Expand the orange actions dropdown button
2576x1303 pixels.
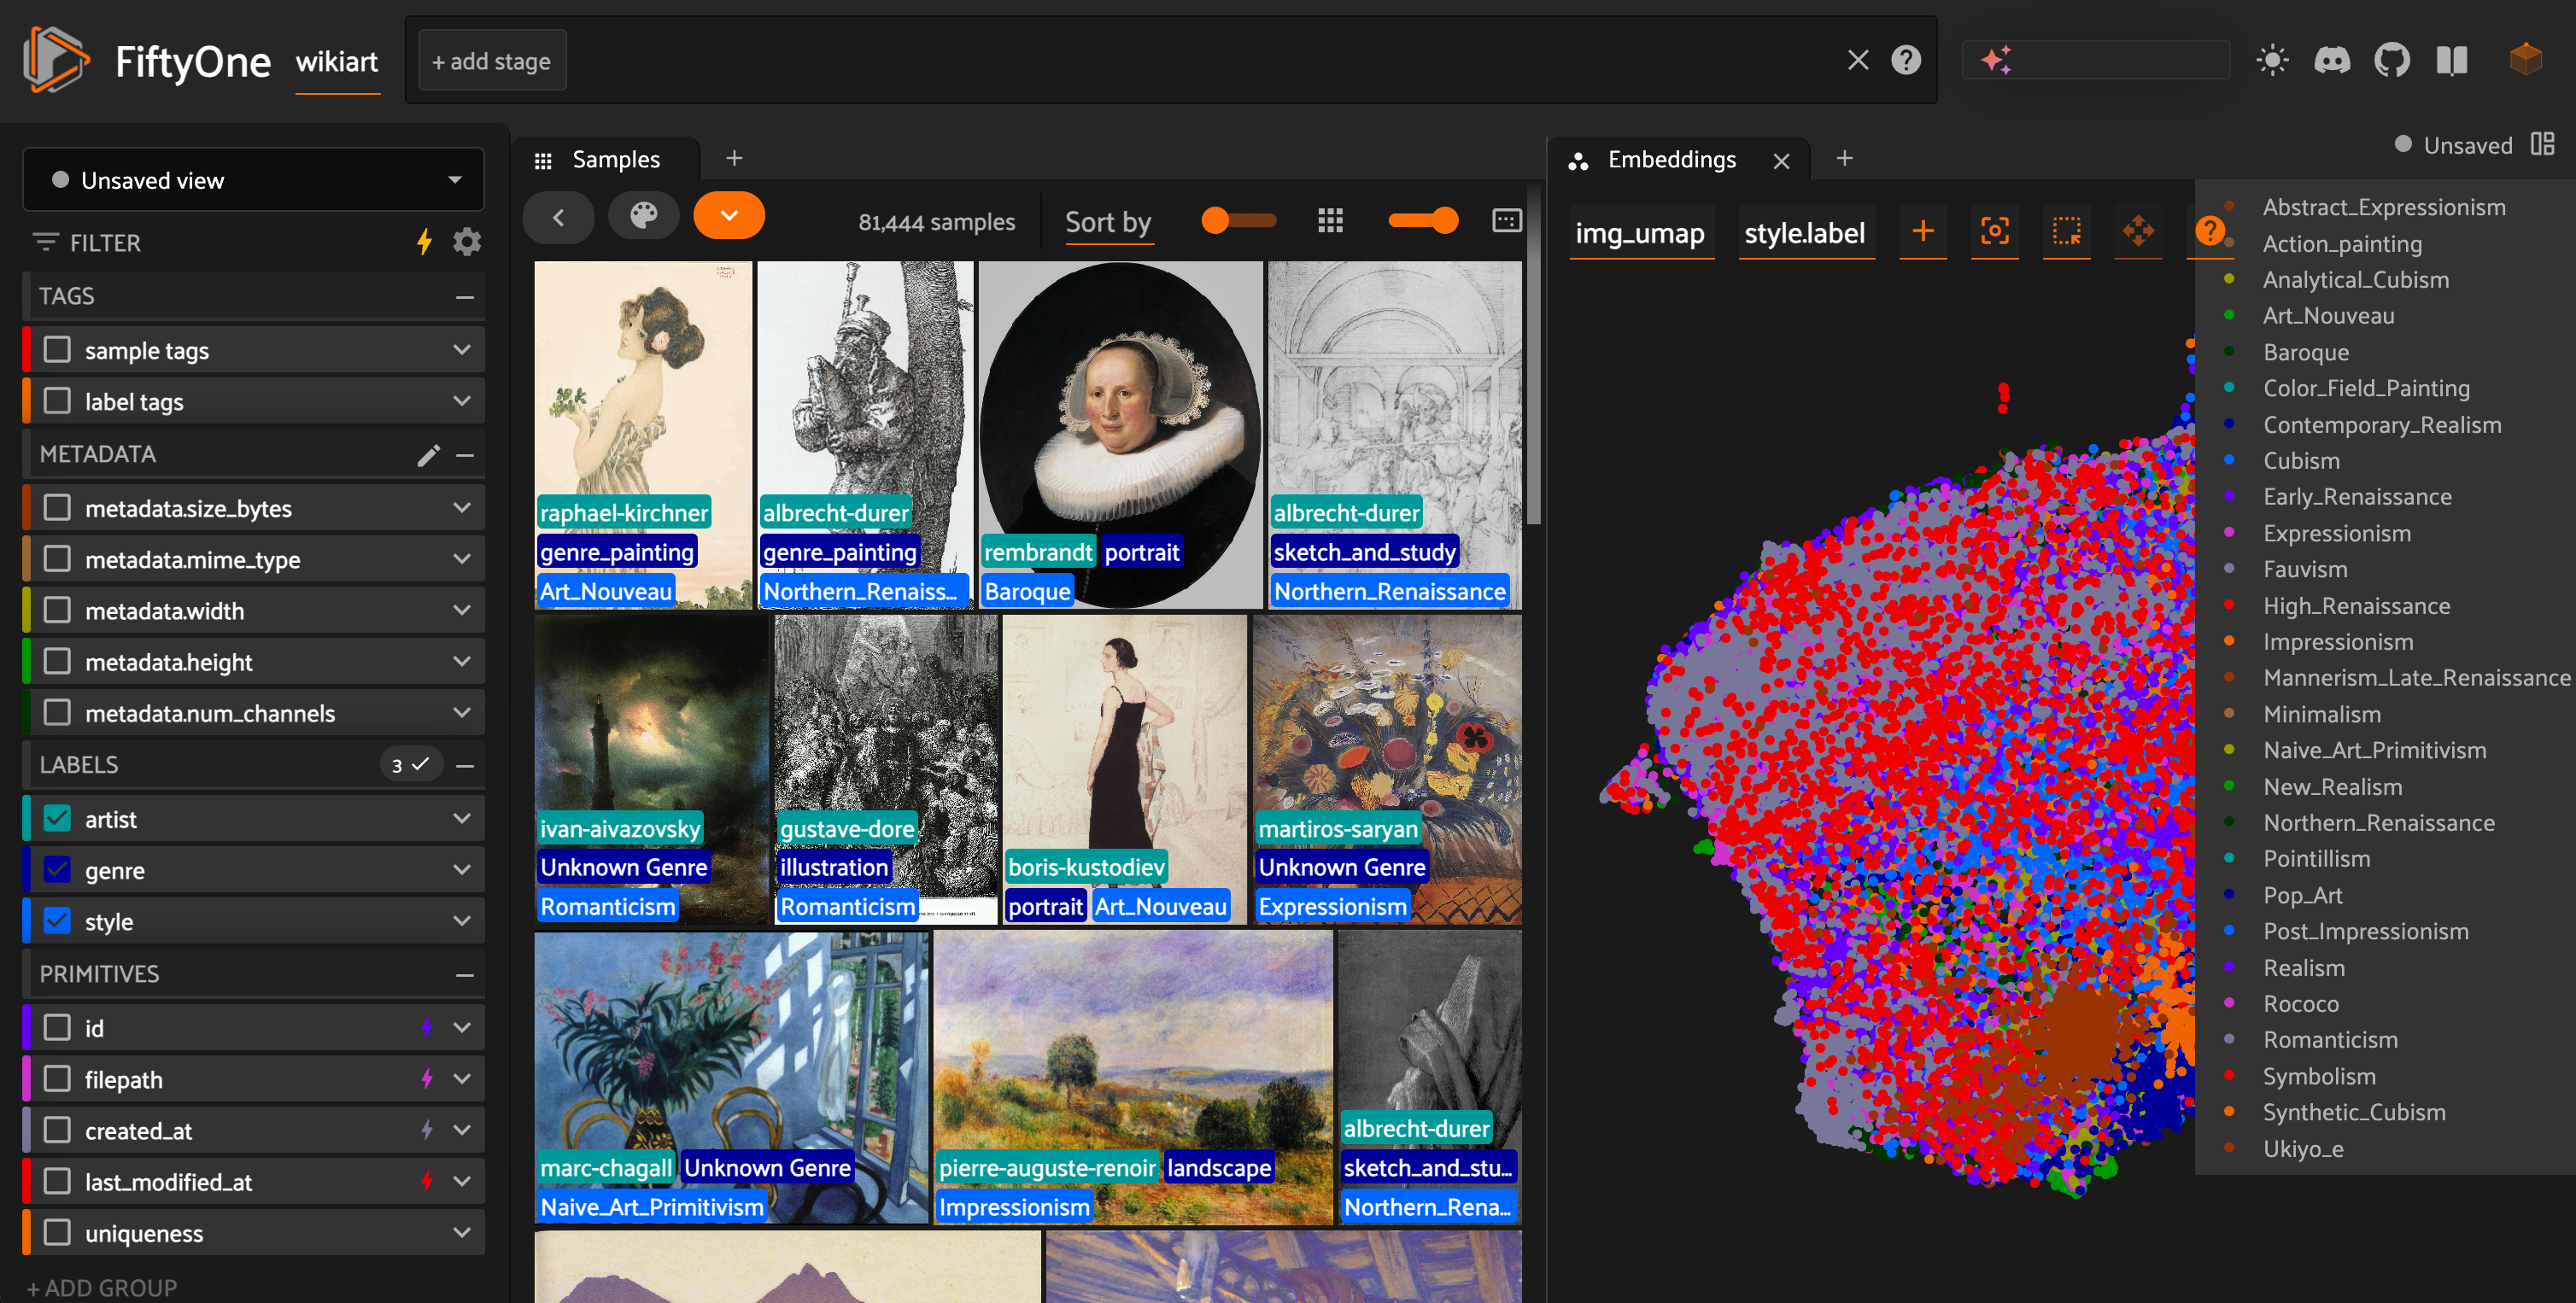click(x=729, y=217)
